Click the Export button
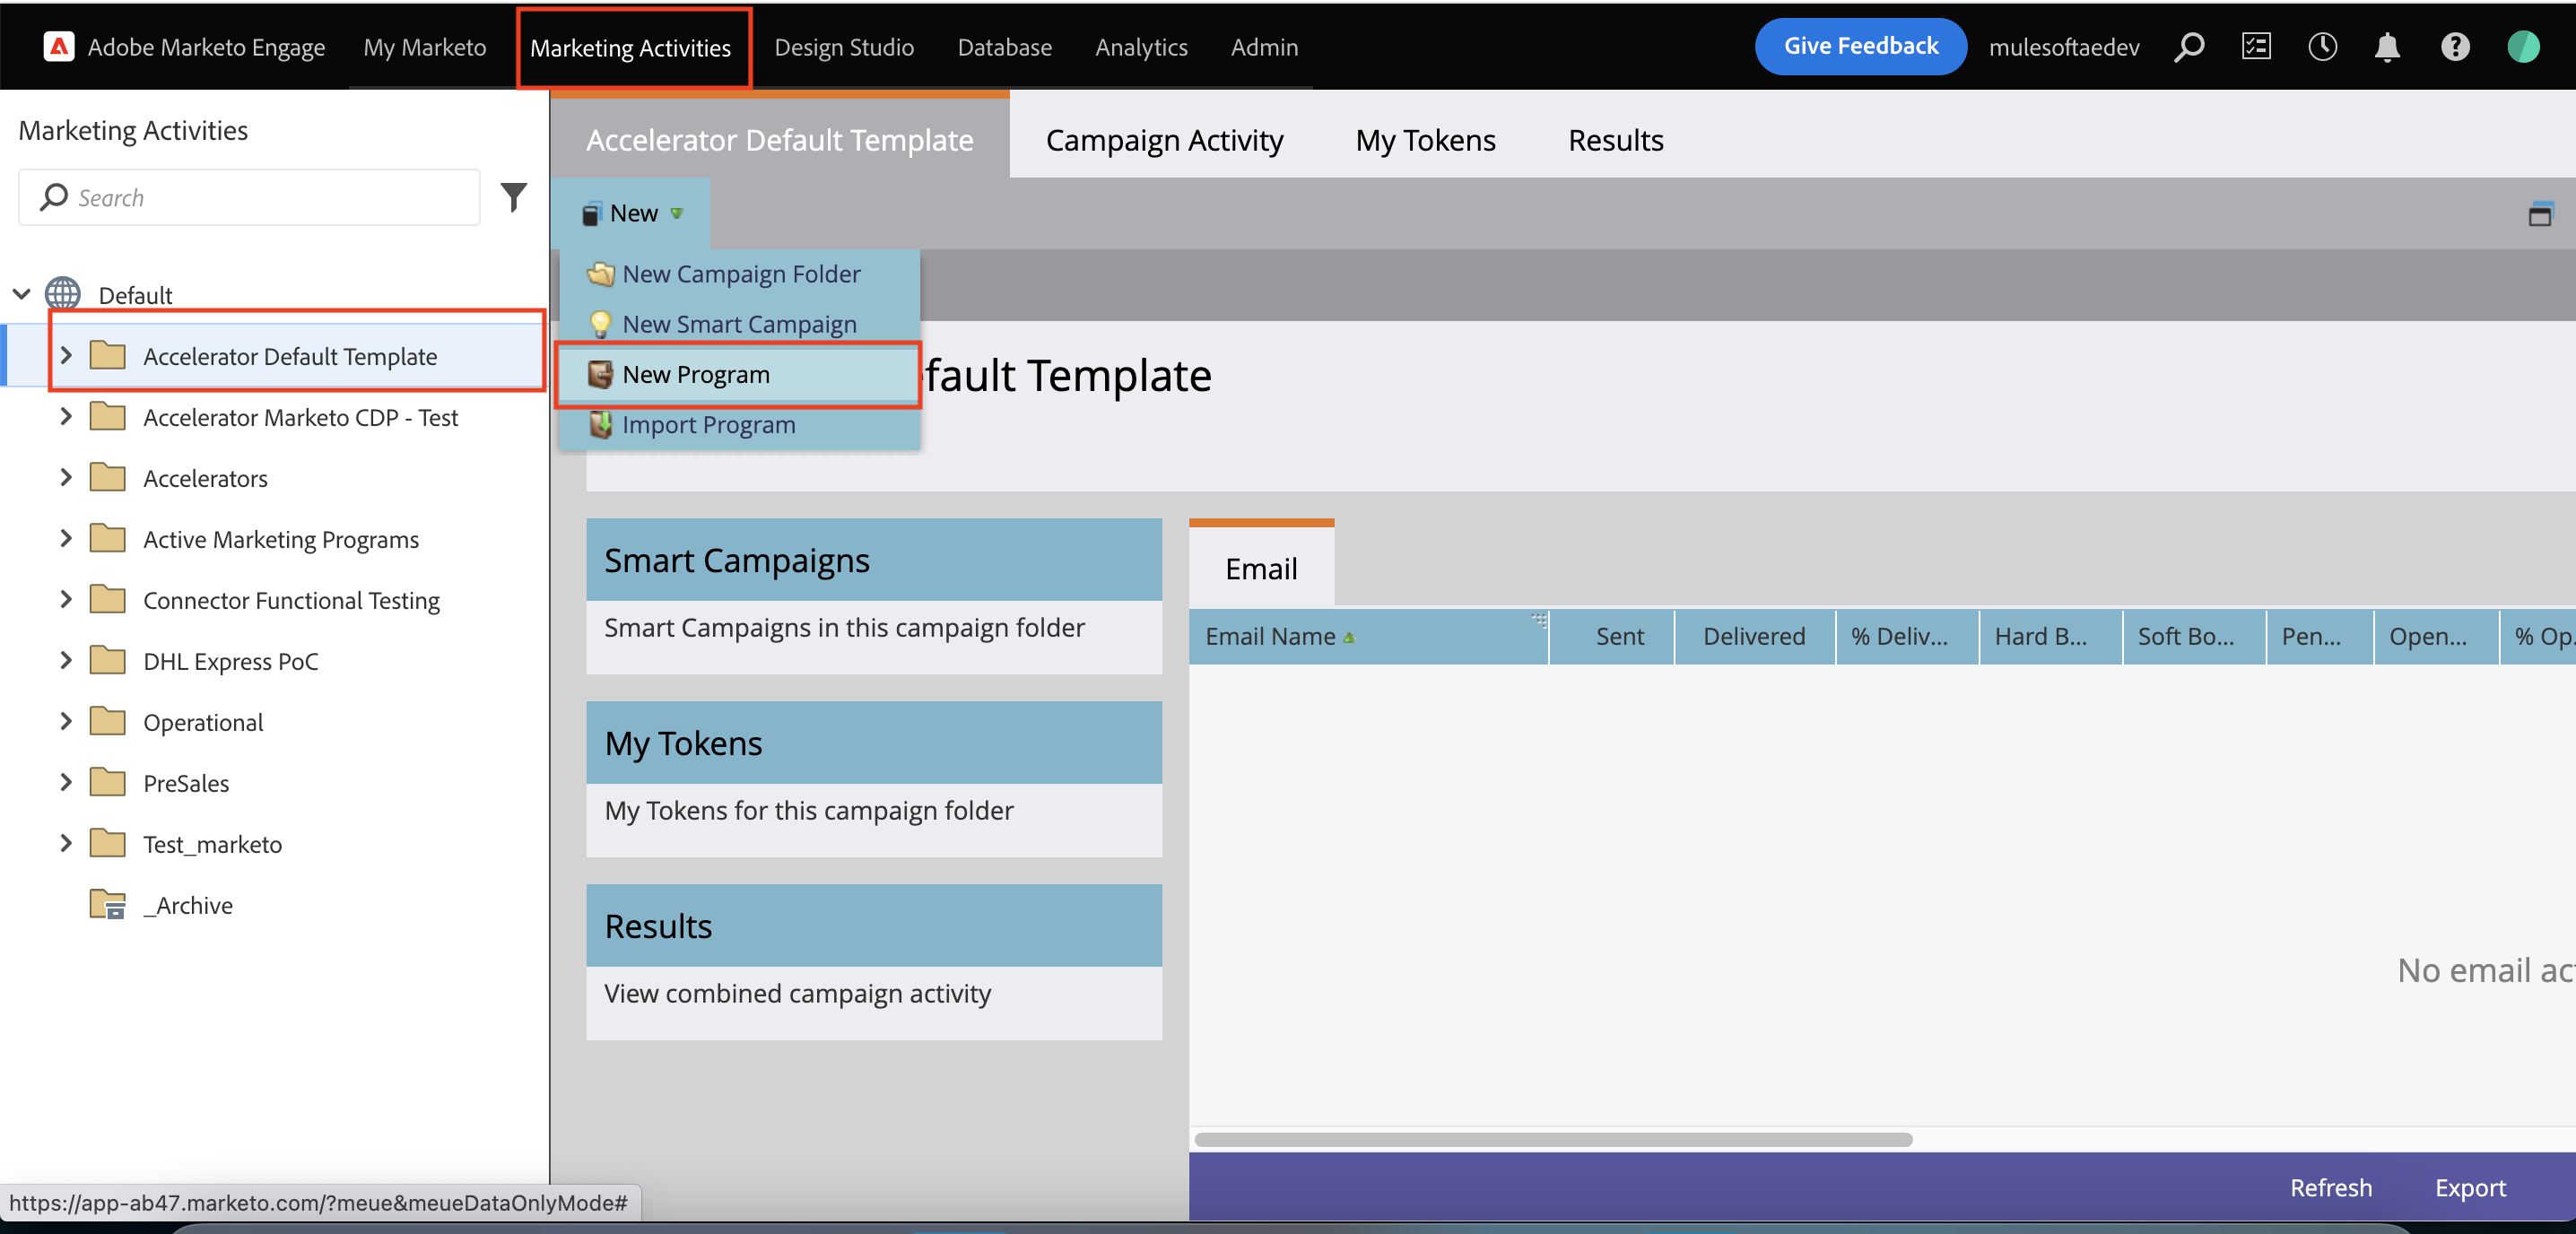 coord(2470,1187)
